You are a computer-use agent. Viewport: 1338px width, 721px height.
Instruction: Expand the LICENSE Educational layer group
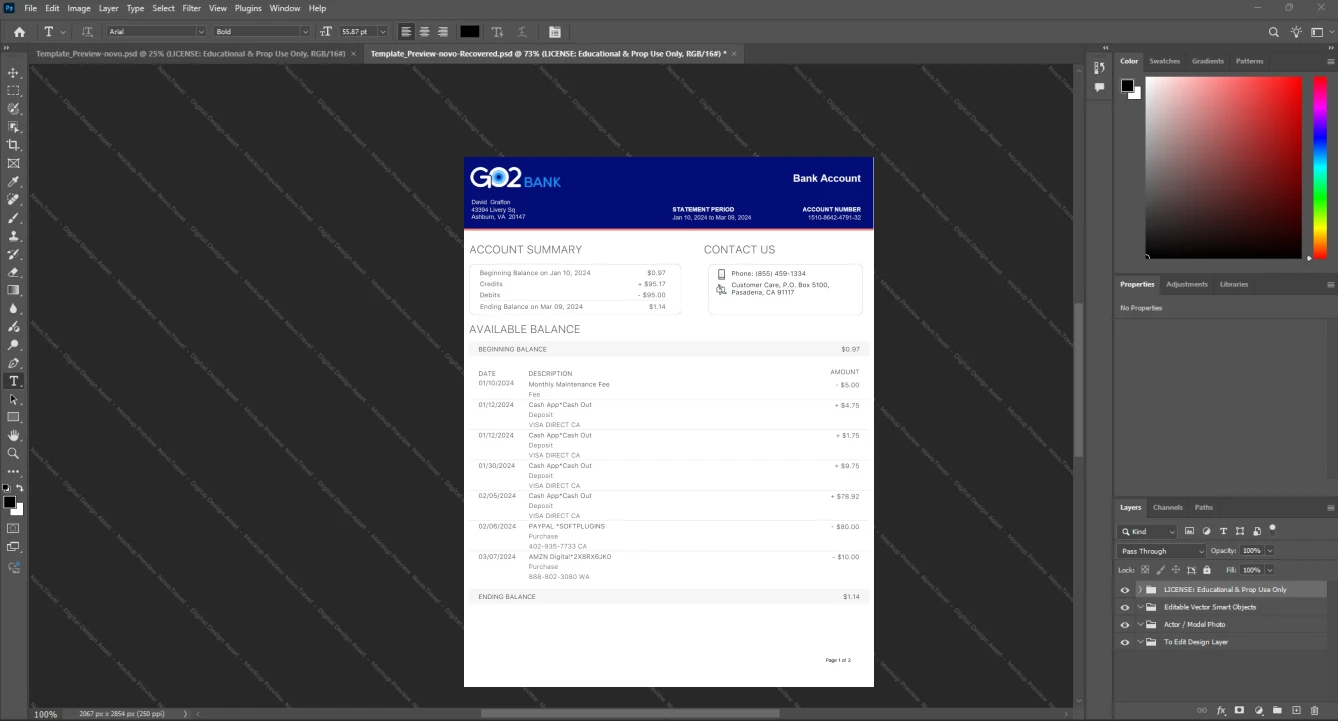pos(1140,590)
